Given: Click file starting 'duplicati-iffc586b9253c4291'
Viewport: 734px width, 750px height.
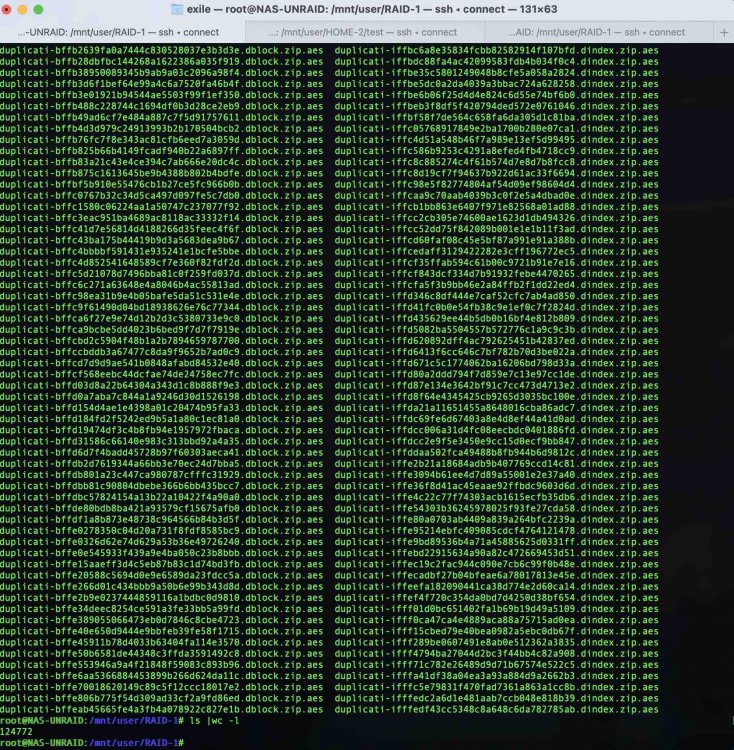Looking at the screenshot, I should point(496,151).
